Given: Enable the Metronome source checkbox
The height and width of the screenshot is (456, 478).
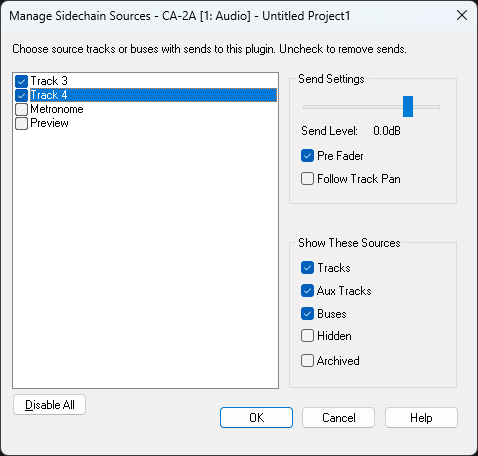Looking at the screenshot, I should 21,109.
